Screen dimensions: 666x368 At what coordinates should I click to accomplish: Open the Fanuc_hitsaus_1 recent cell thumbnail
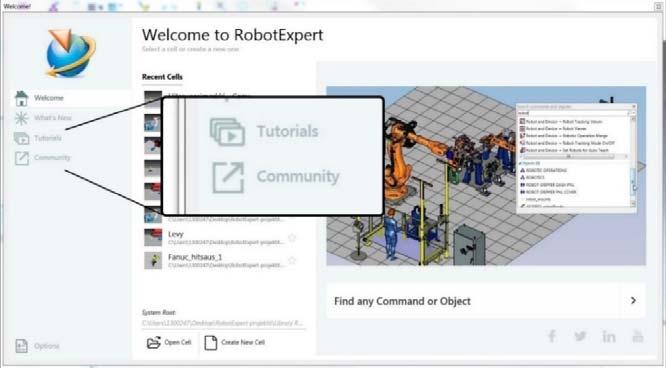153,260
